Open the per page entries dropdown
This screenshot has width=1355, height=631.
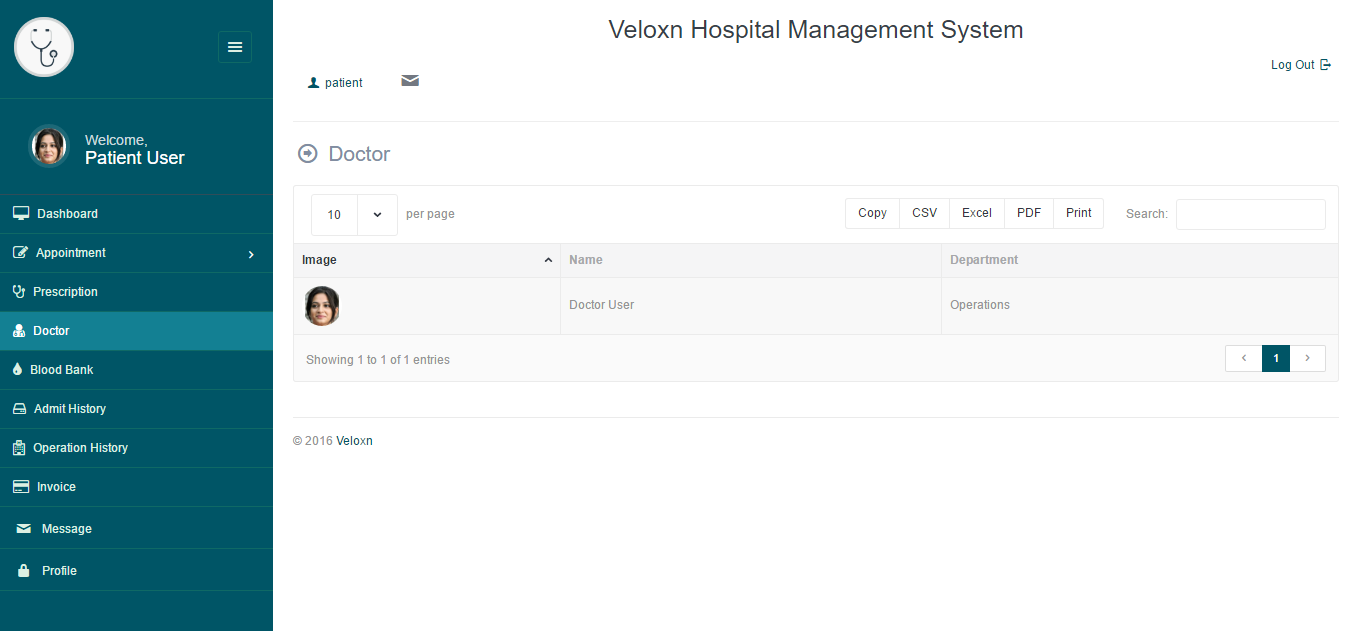tap(377, 215)
